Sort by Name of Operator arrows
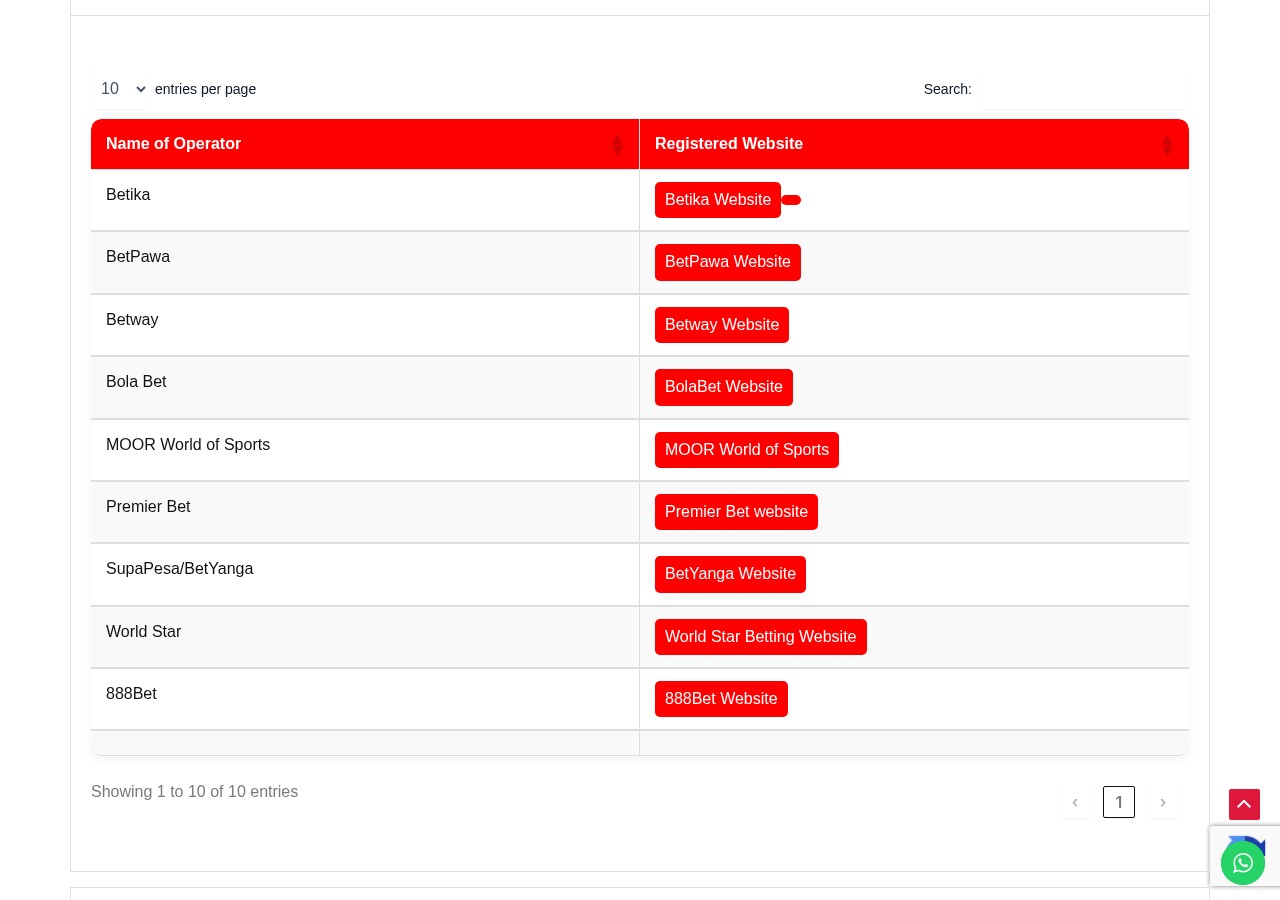This screenshot has height=900, width=1280. click(x=617, y=145)
